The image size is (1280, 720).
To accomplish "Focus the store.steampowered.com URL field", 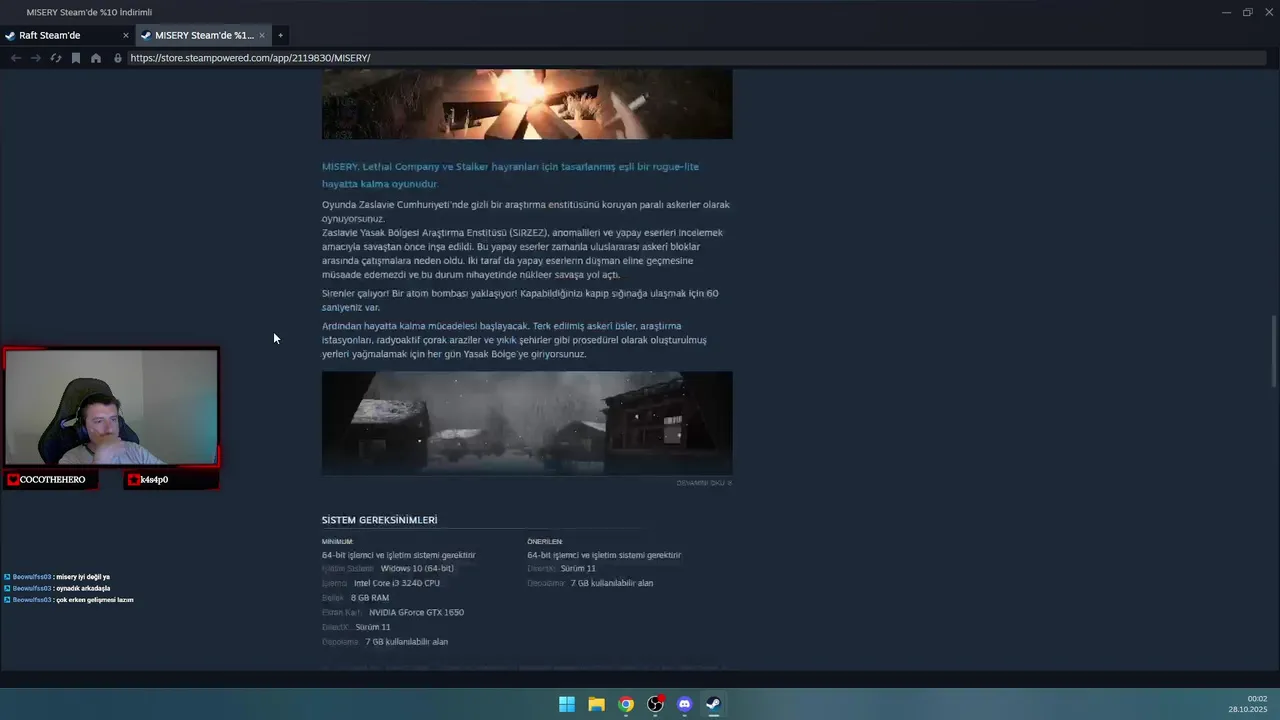I will (696, 58).
